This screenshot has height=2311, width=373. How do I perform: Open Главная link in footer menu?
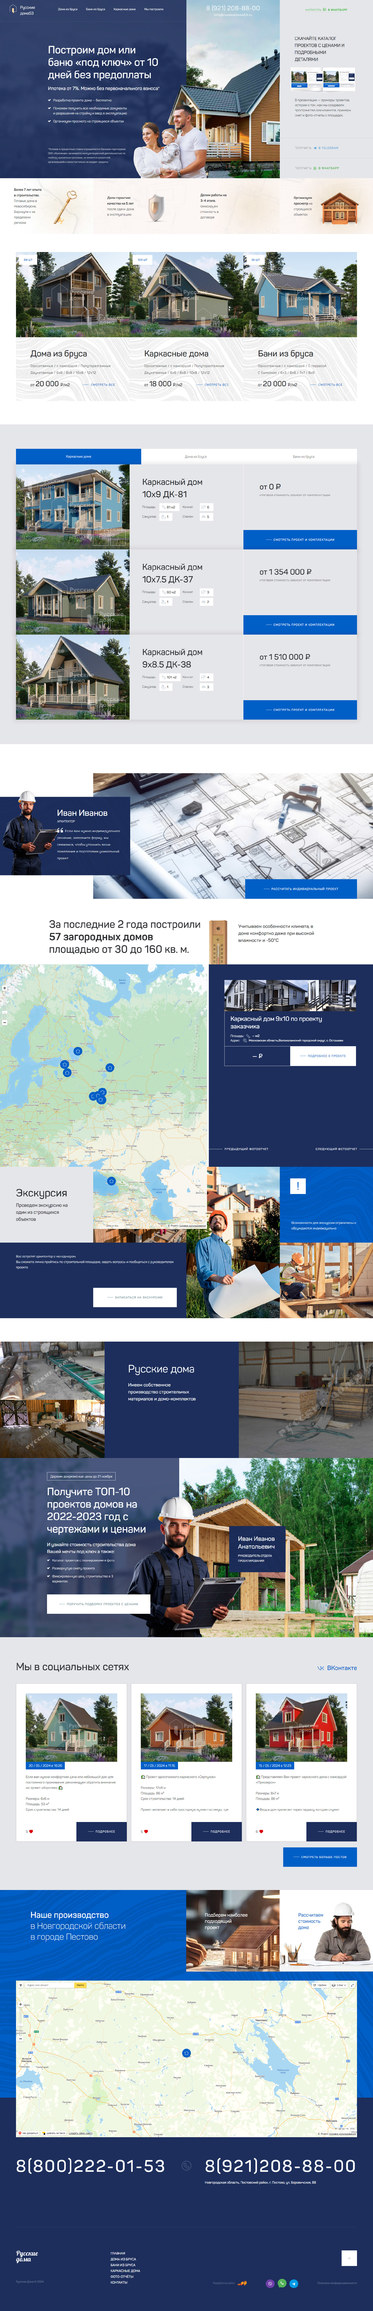118,2252
